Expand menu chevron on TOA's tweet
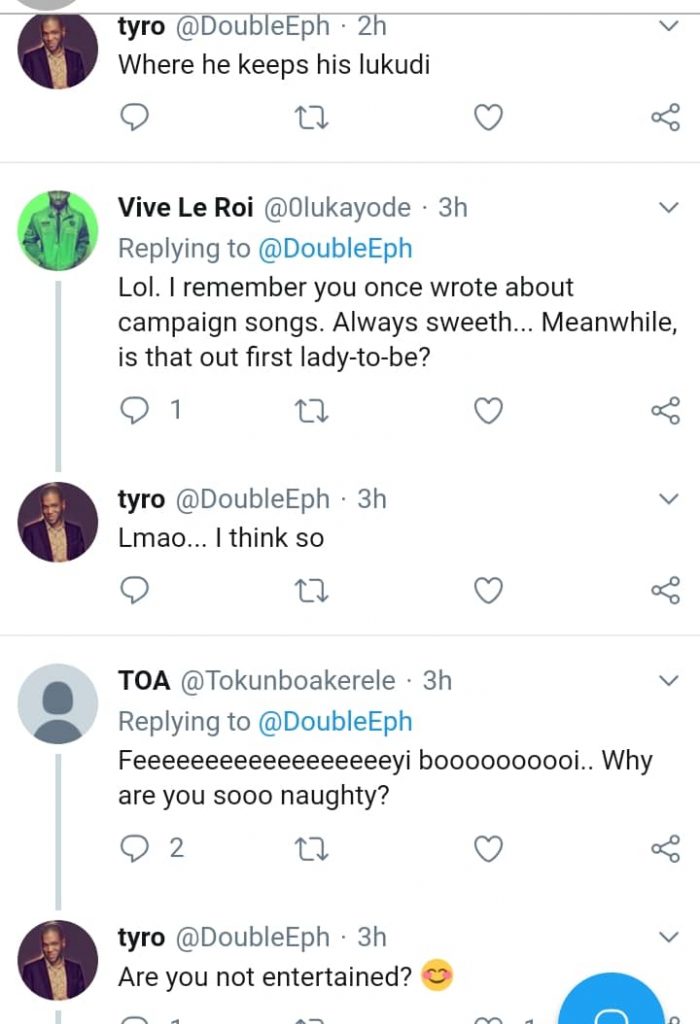 (x=668, y=681)
